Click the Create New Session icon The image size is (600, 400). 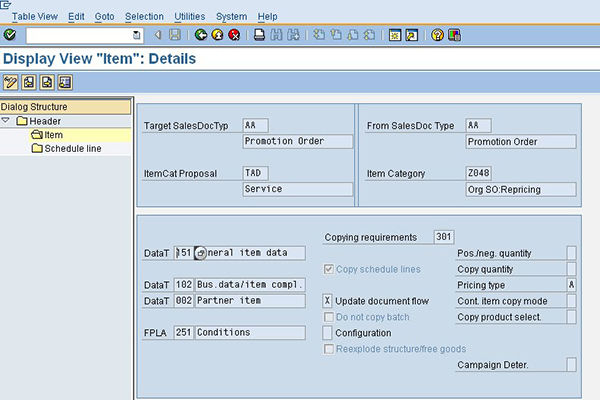point(395,35)
